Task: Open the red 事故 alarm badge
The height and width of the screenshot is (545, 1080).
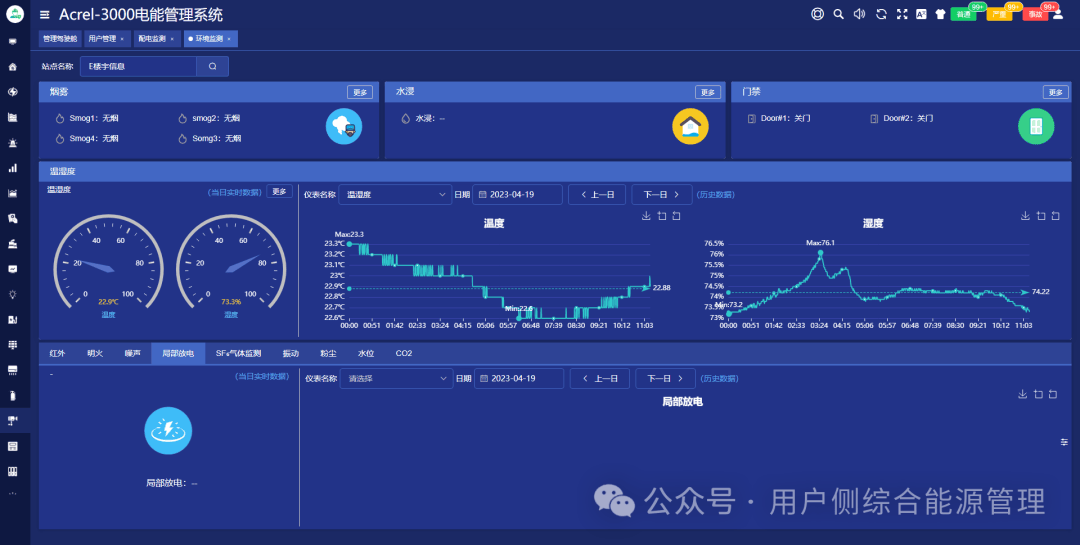Action: point(1035,14)
